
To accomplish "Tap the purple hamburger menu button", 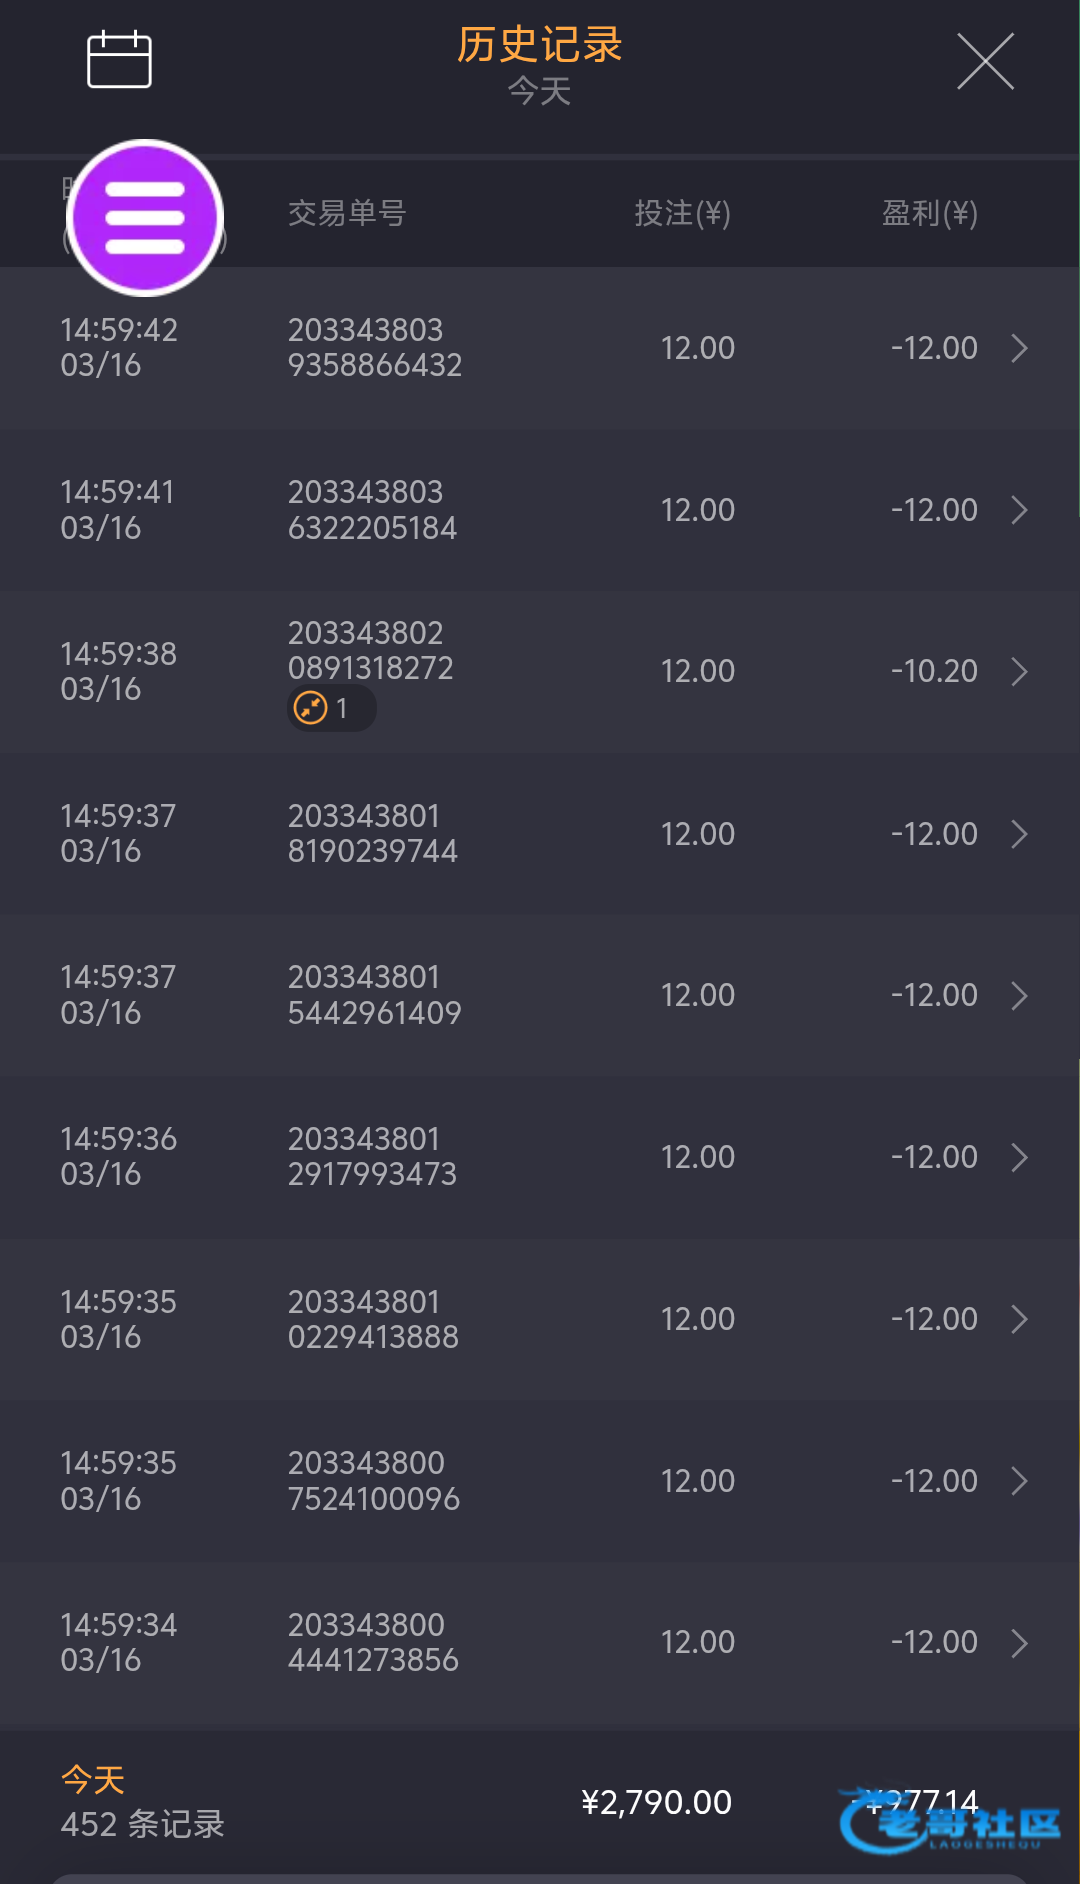I will pos(145,218).
